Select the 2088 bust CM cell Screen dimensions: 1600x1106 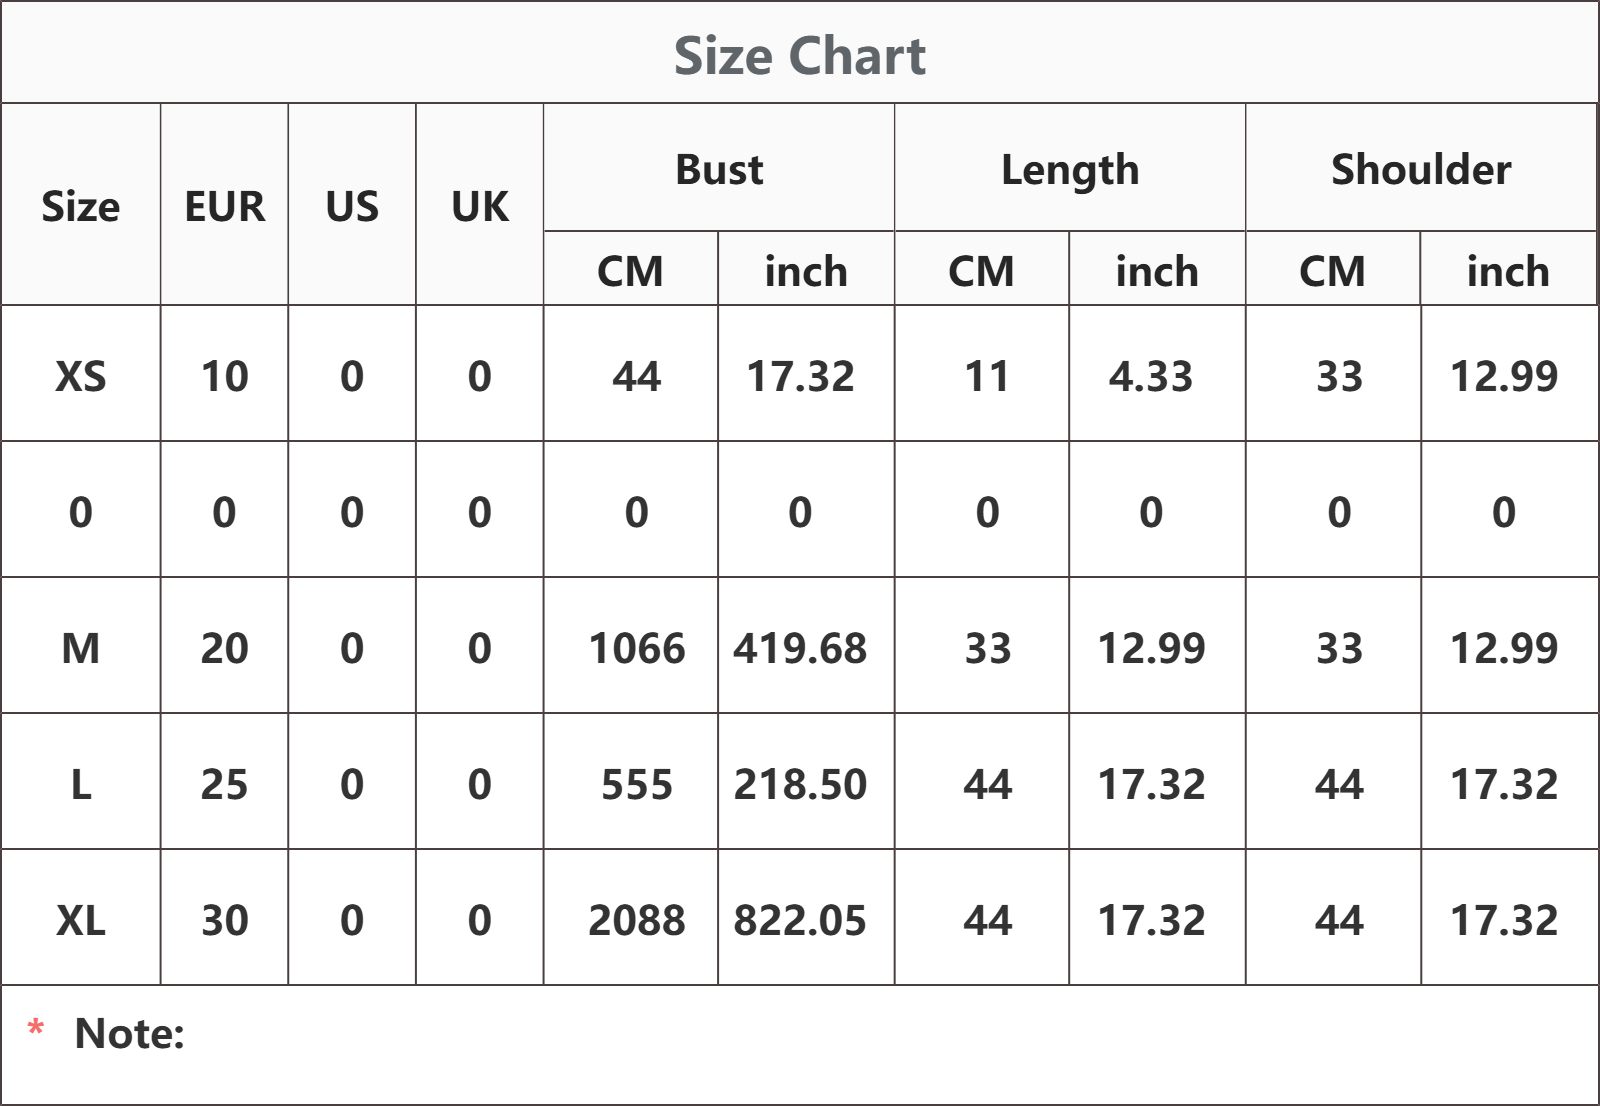[x=637, y=920]
